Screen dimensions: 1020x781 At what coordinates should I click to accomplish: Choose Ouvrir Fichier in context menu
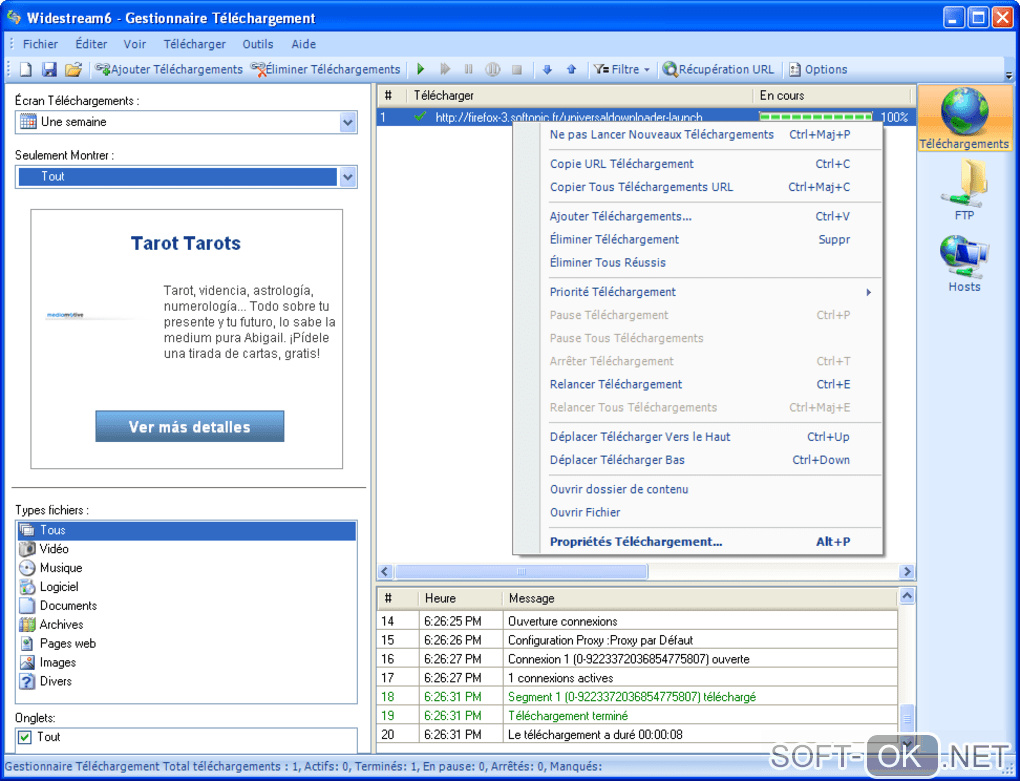click(x=697, y=512)
